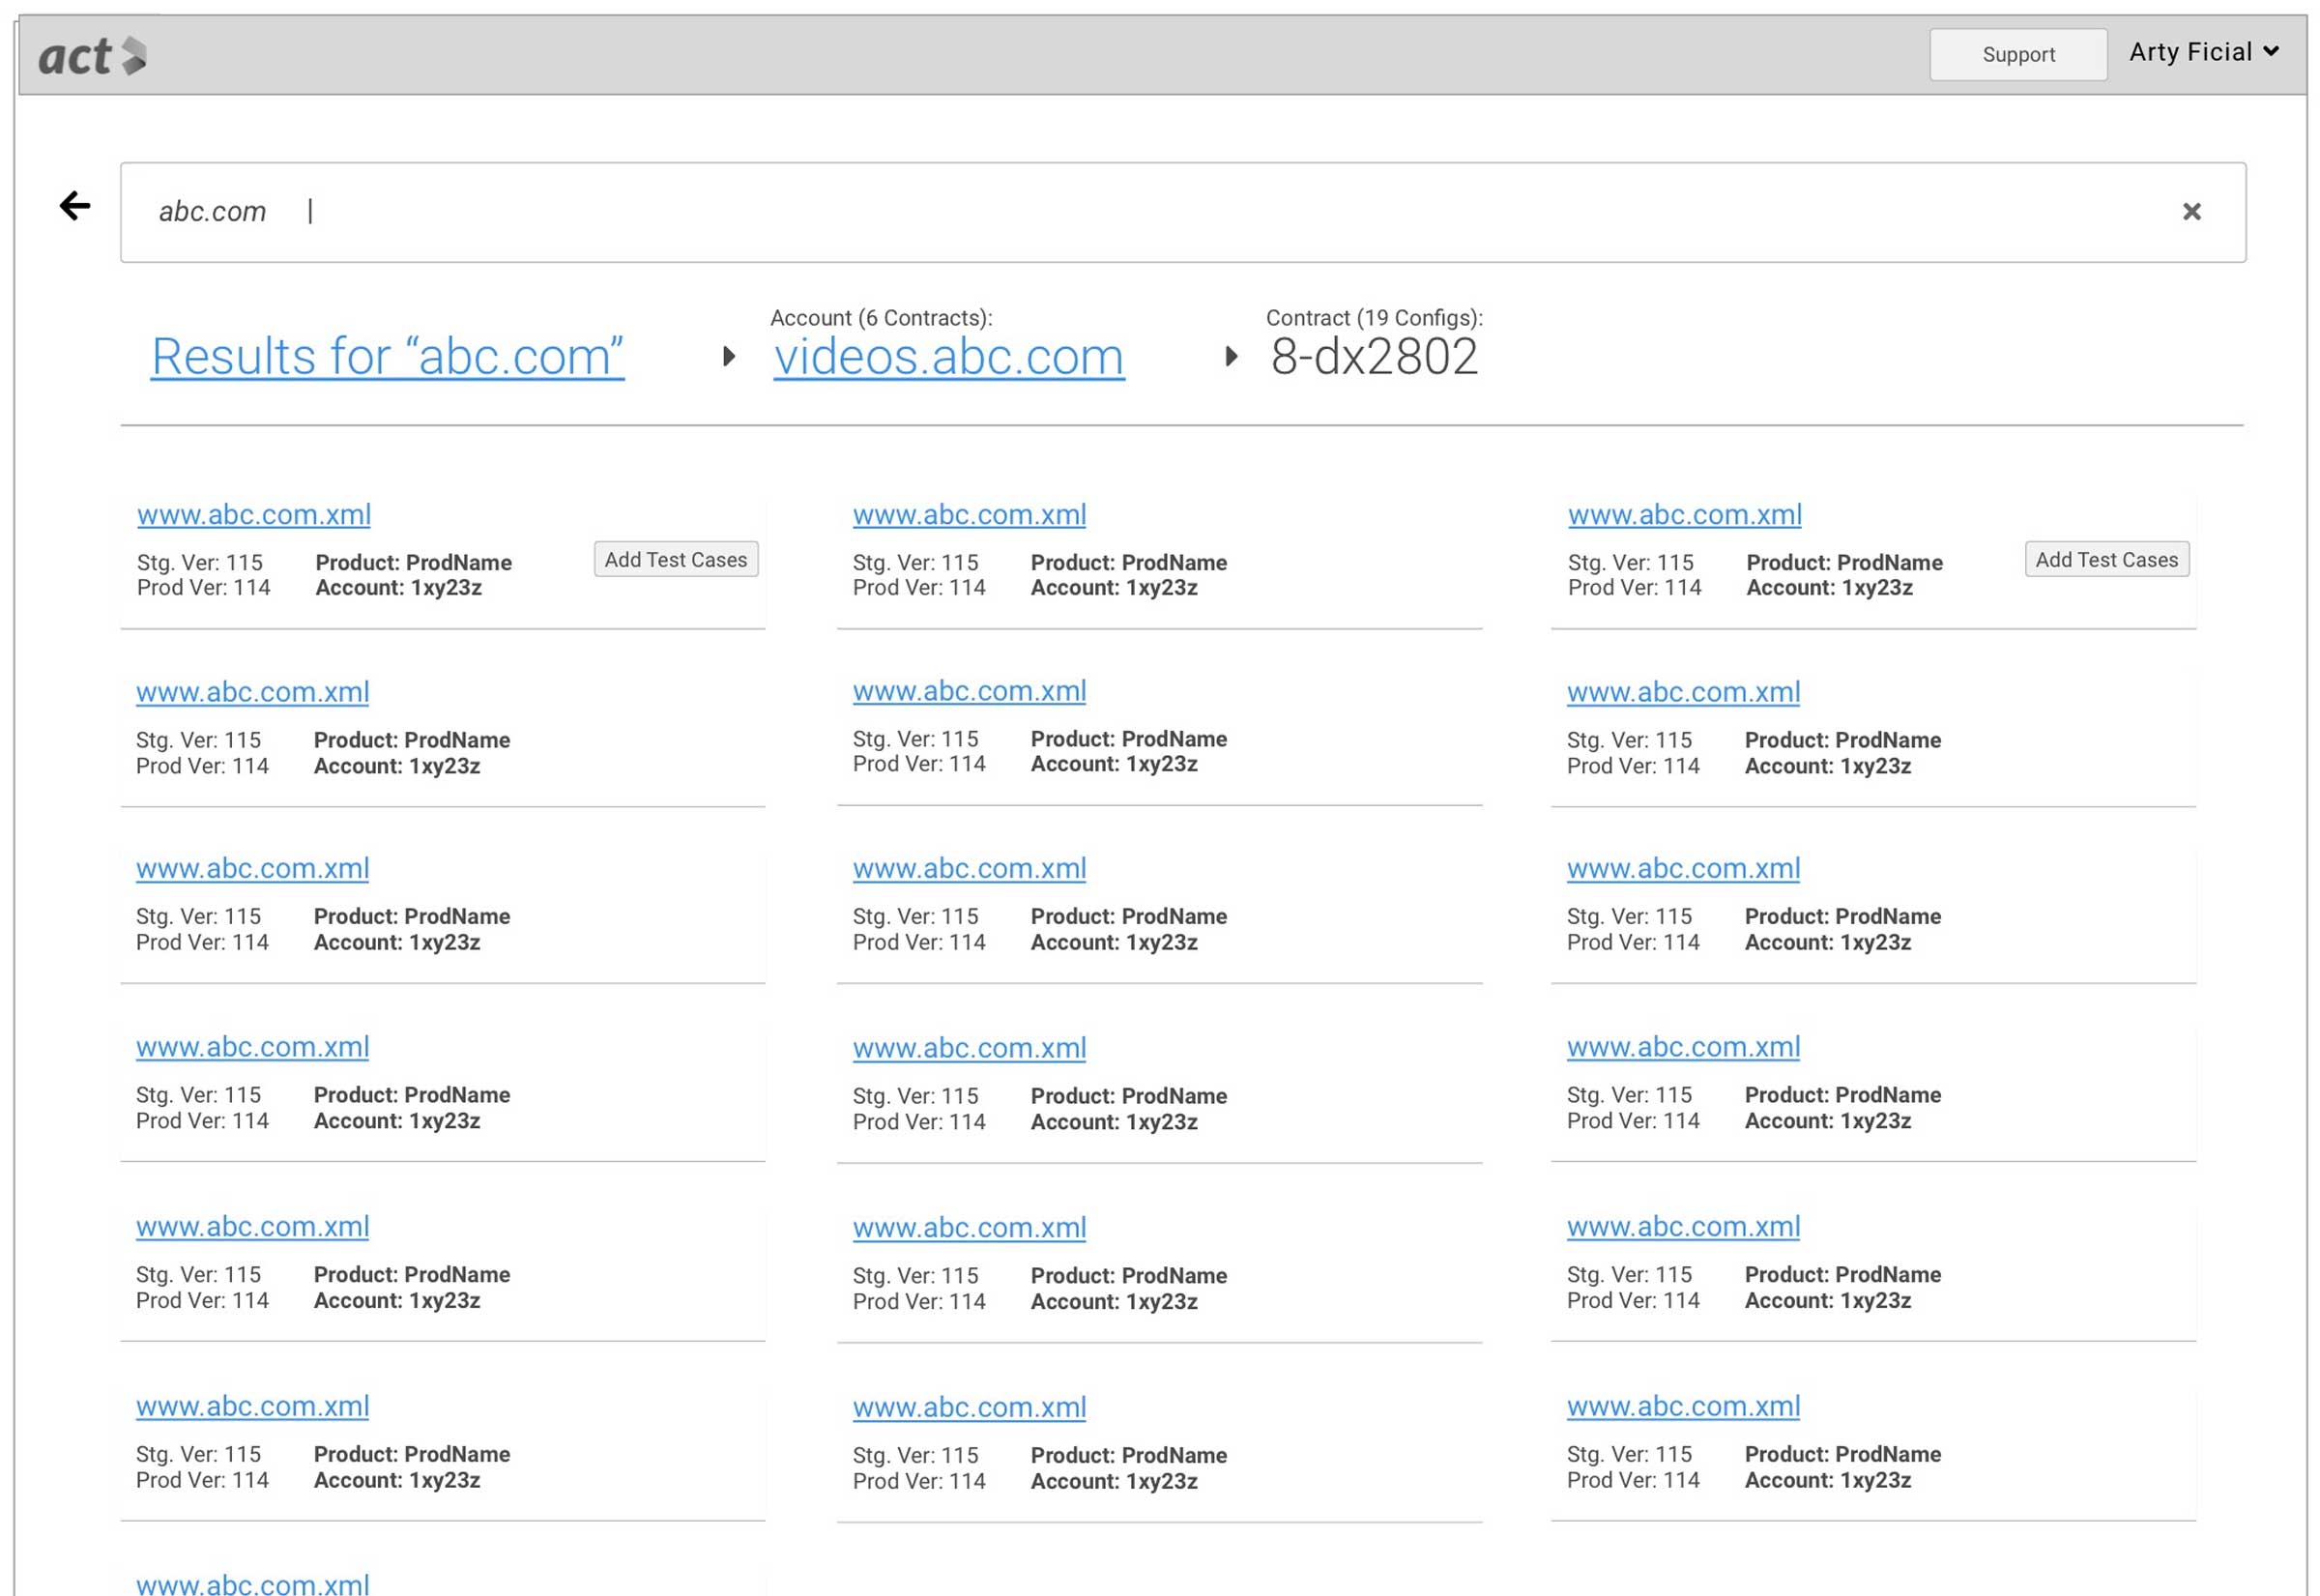Open third row right www.abc.com.xml link

(x=1683, y=868)
